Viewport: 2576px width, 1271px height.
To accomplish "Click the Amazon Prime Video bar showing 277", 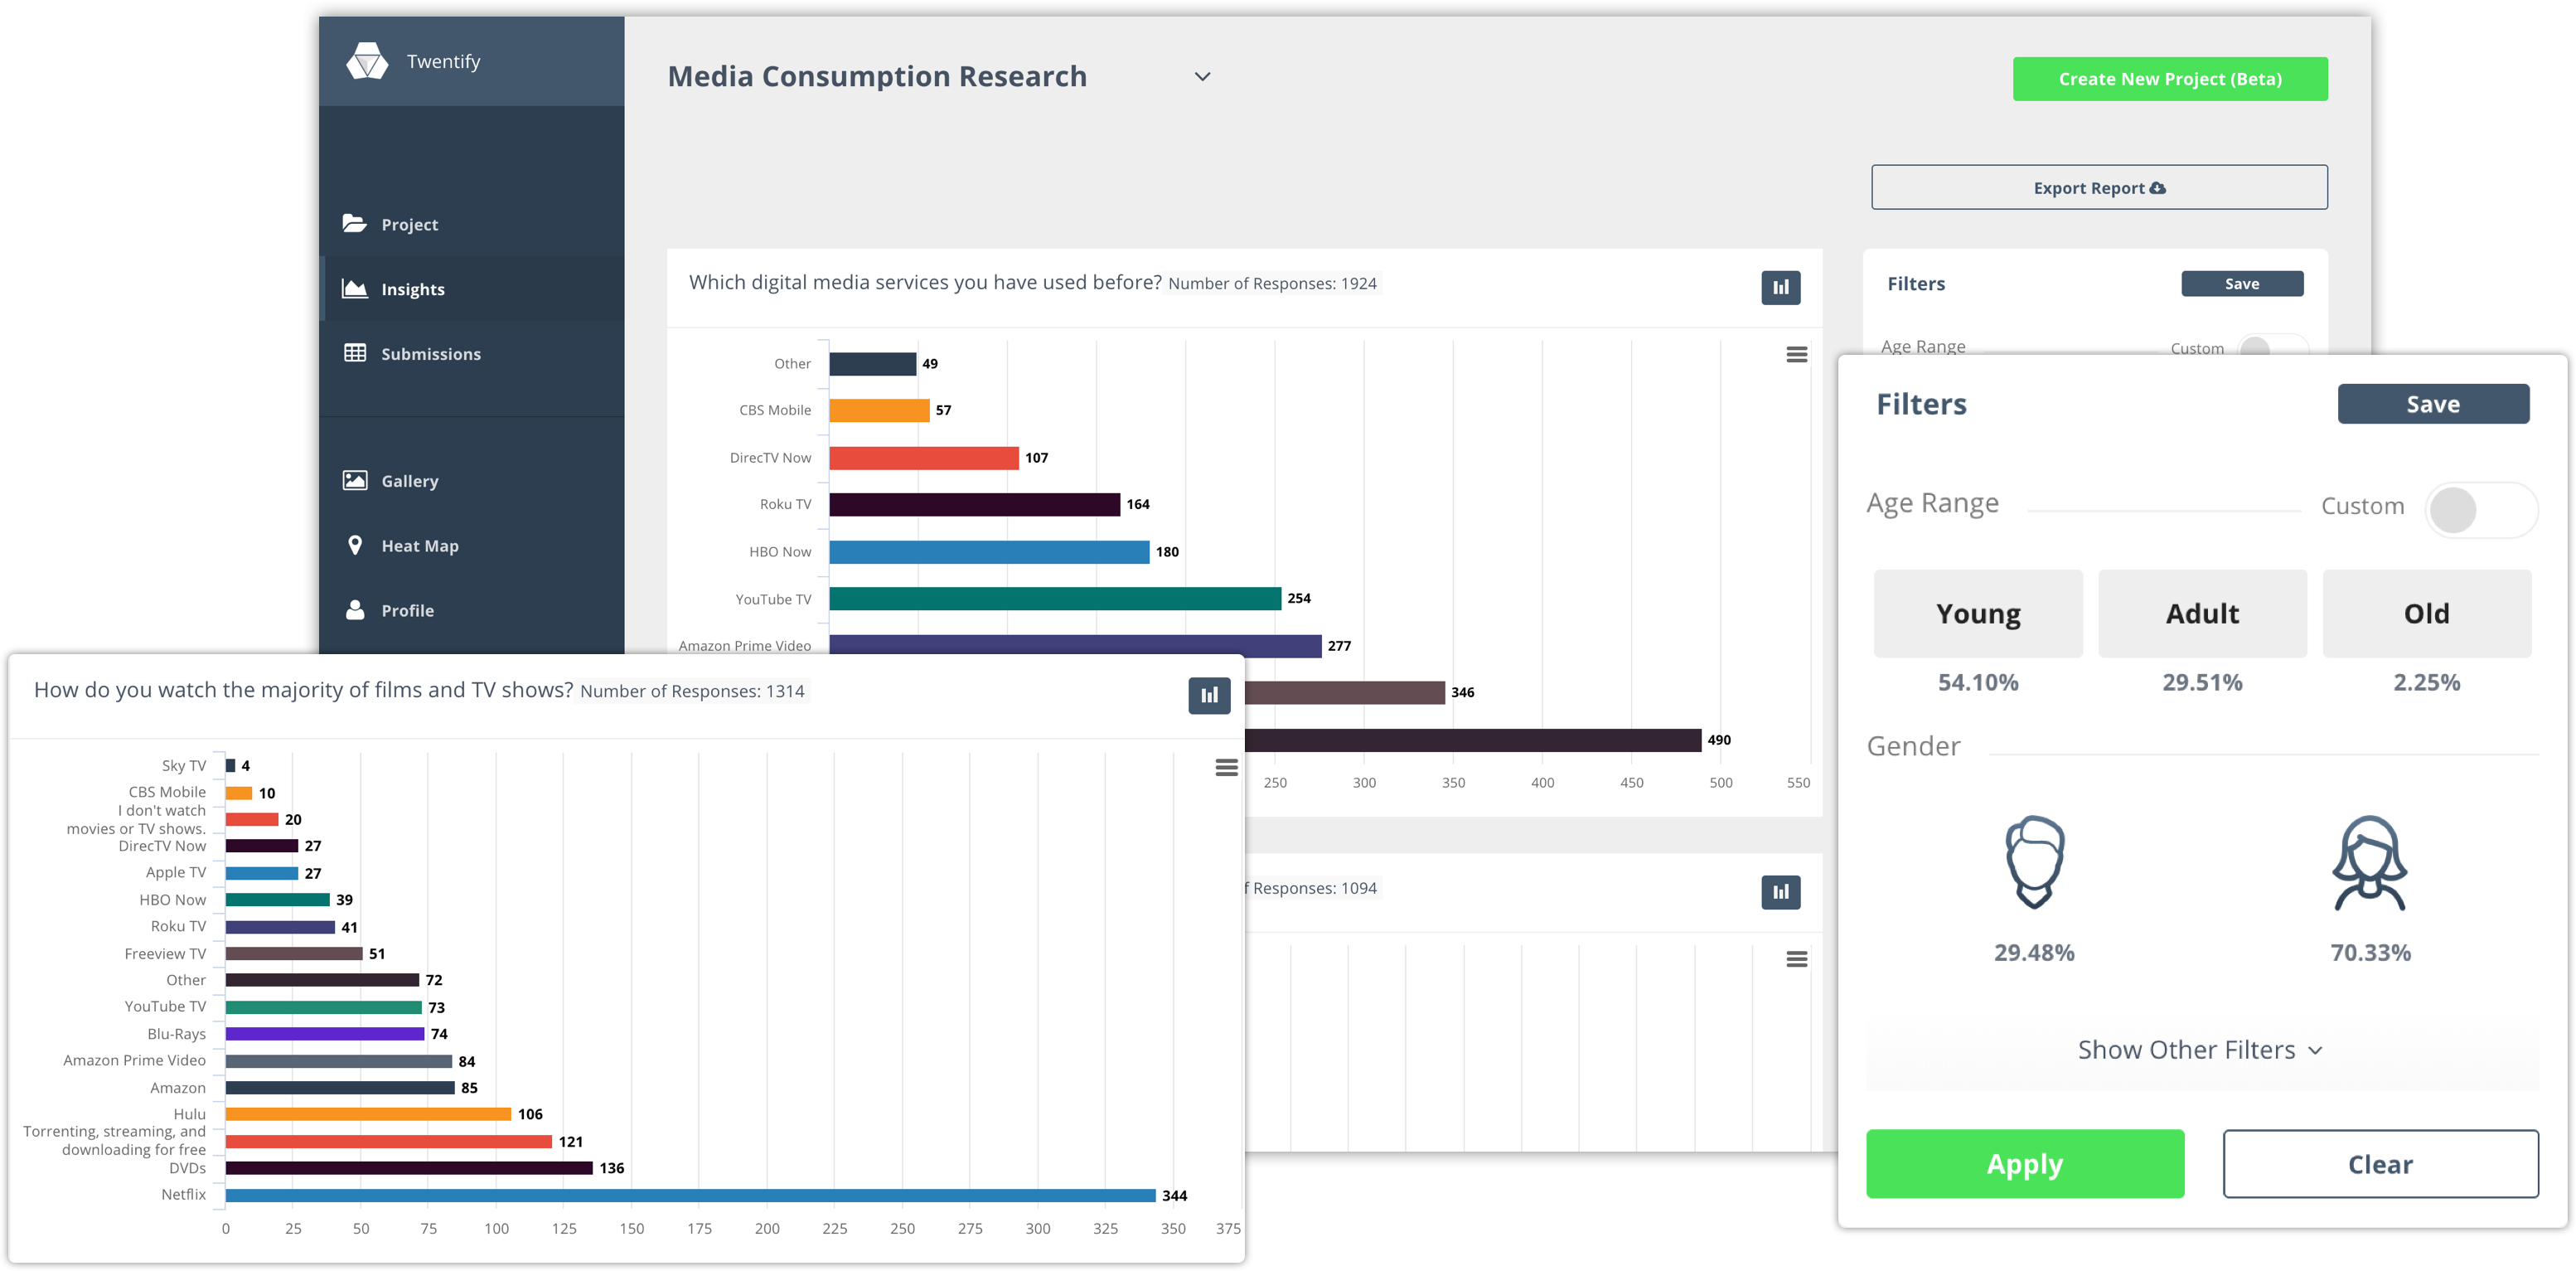I will (1075, 645).
